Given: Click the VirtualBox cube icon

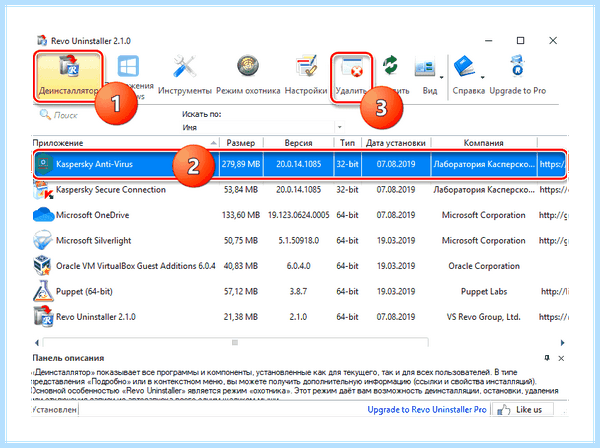Looking at the screenshot, I should click(x=42, y=266).
